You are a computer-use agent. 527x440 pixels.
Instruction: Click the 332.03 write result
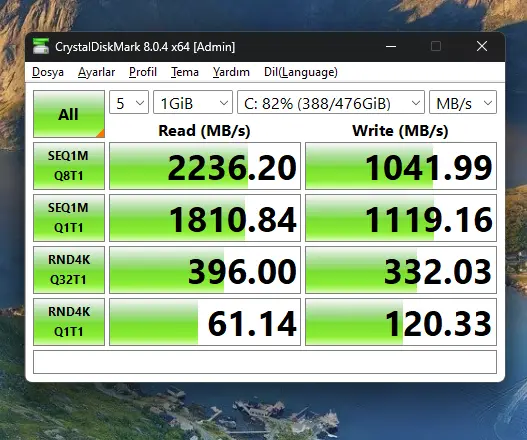click(x=401, y=270)
